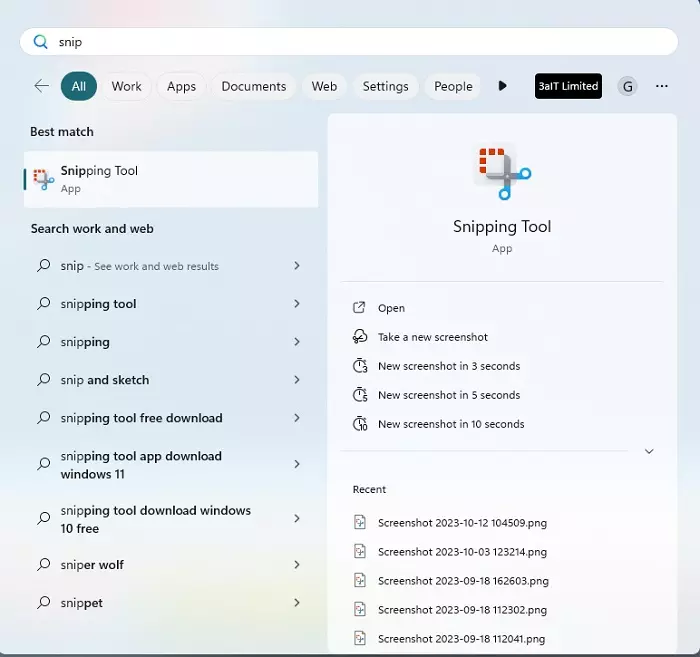Image resolution: width=700 pixels, height=657 pixels.
Task: Select the Work filter tab
Action: point(126,86)
